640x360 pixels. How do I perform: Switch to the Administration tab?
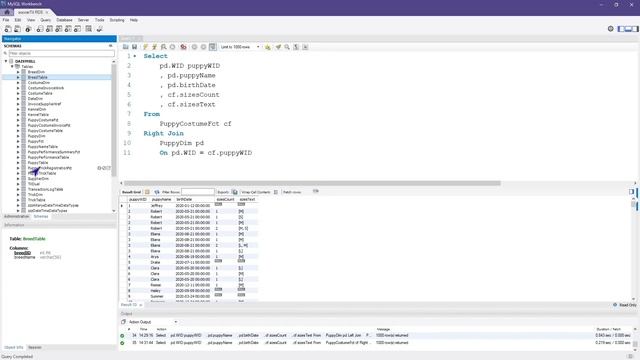click(x=16, y=216)
